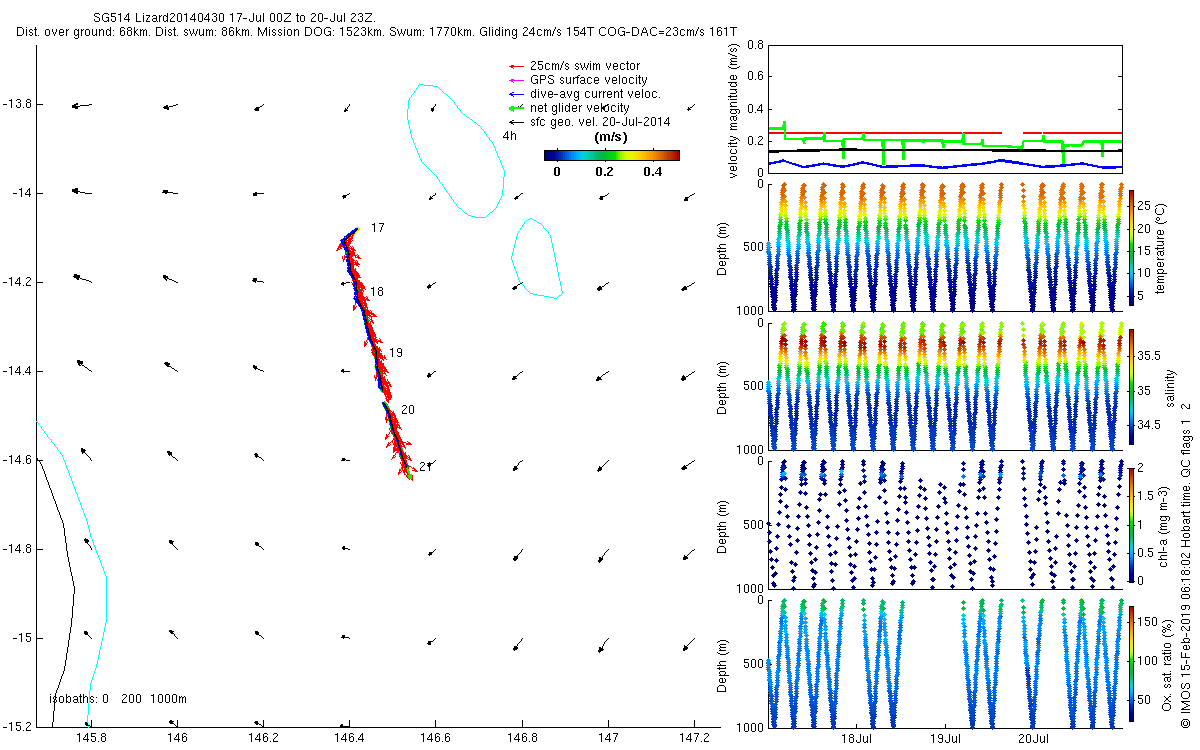Viewport: 1200px width, 750px height.
Task: Click the 4h label beside the contour
Action: 510,136
